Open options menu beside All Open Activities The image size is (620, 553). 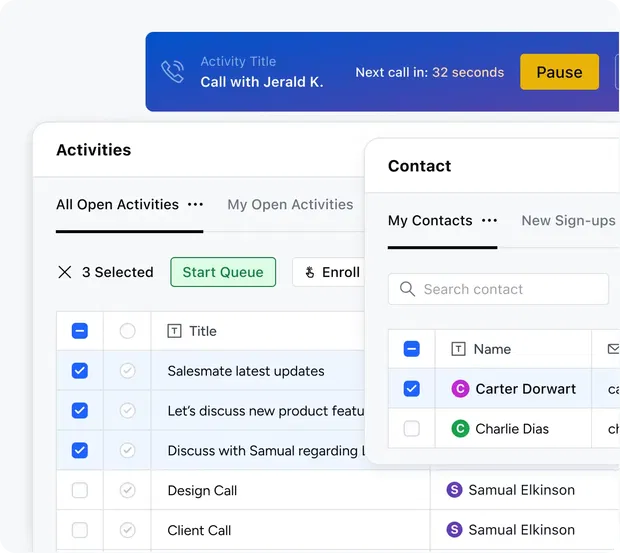[195, 204]
